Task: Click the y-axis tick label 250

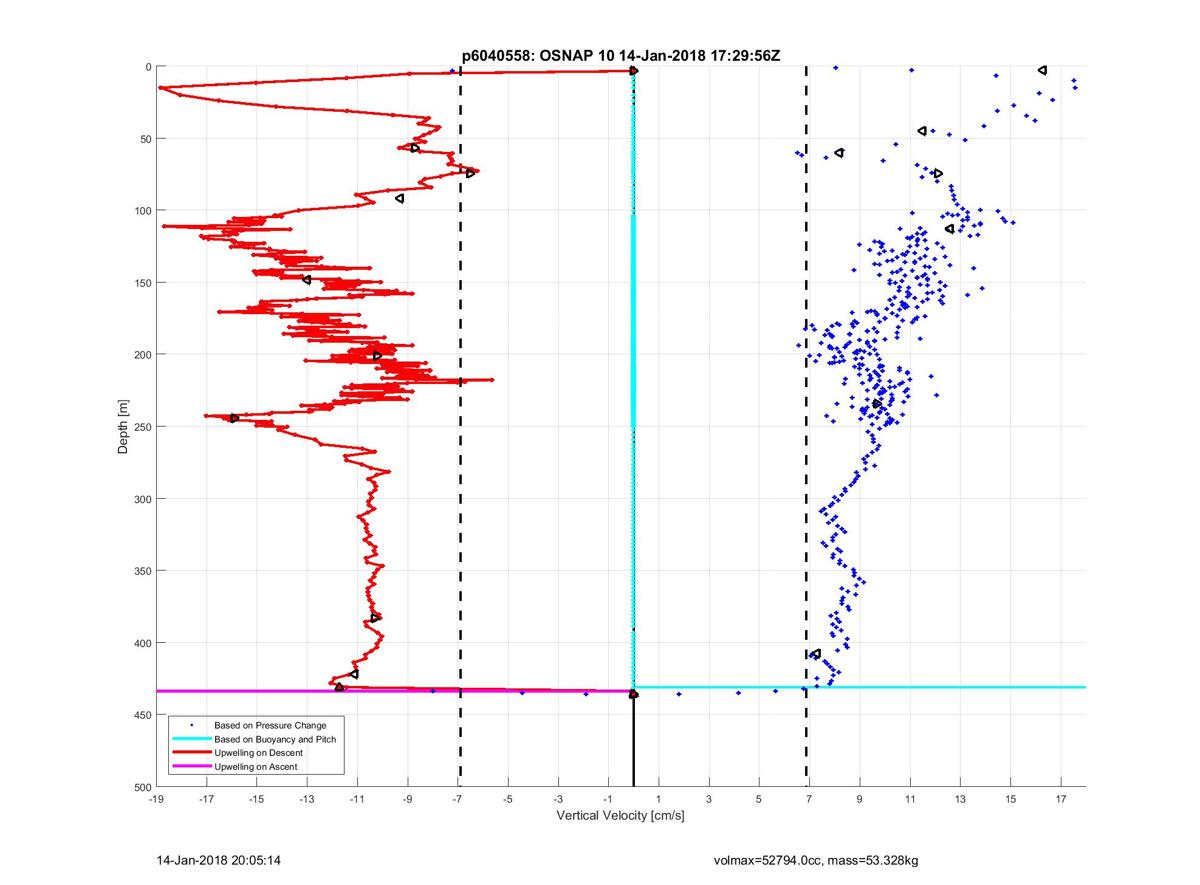Action: click(141, 427)
